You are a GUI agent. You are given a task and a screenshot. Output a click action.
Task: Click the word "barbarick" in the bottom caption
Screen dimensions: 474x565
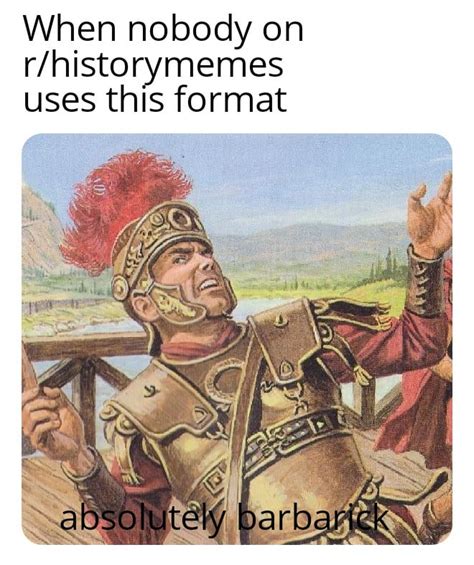(x=313, y=519)
